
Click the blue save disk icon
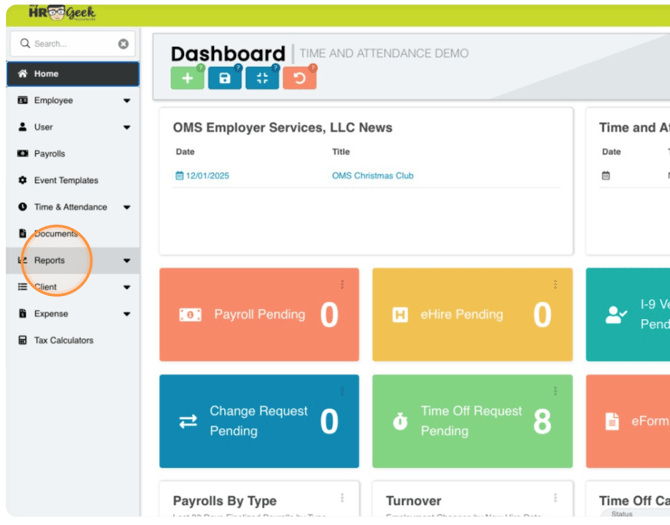coord(224,78)
